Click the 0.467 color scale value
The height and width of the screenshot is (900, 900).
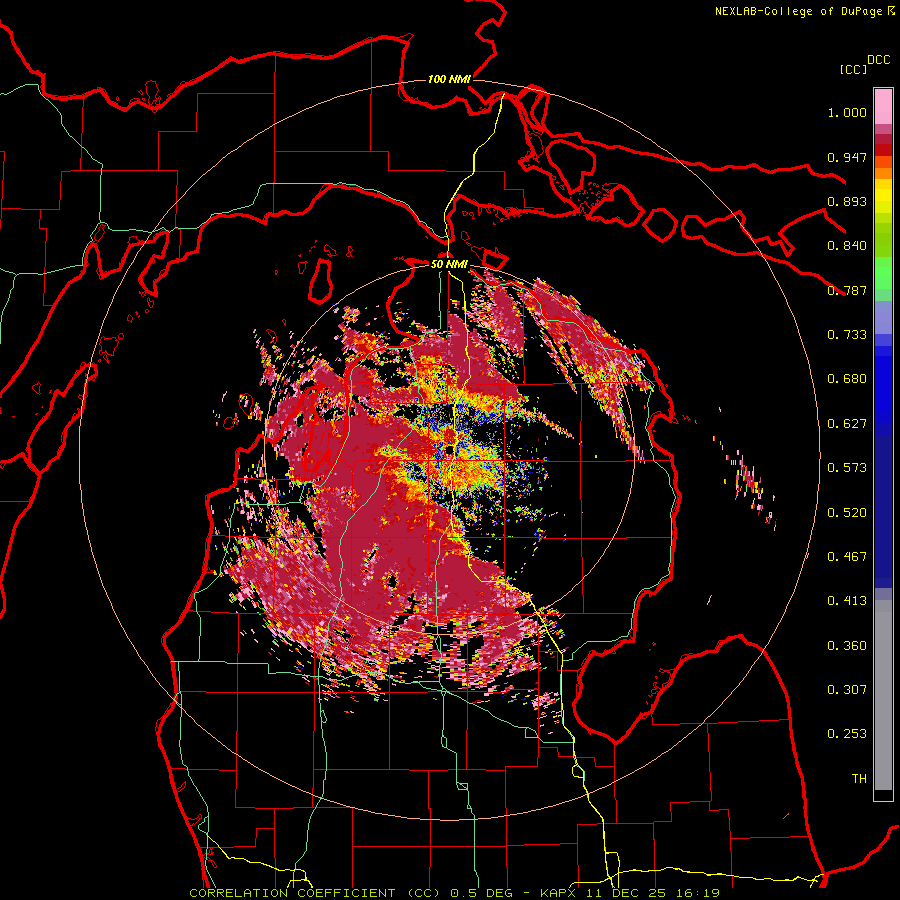tap(847, 557)
